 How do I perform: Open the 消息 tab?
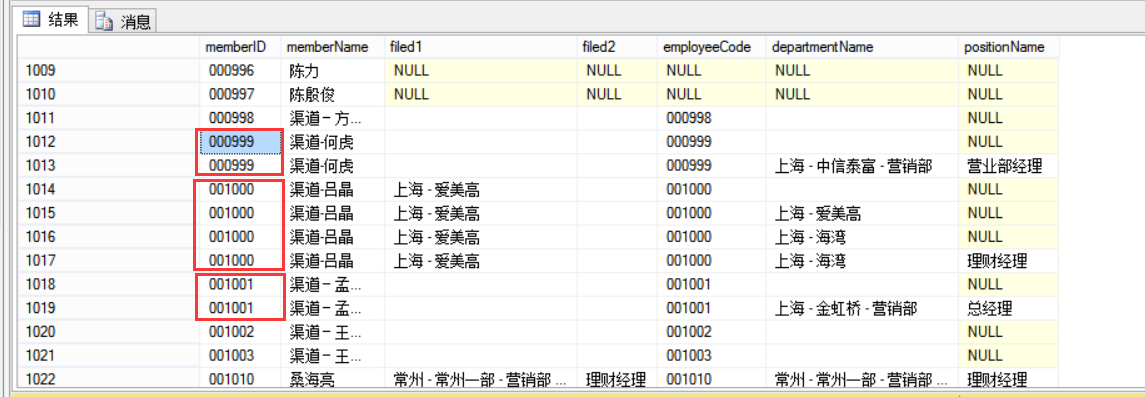(x=123, y=21)
